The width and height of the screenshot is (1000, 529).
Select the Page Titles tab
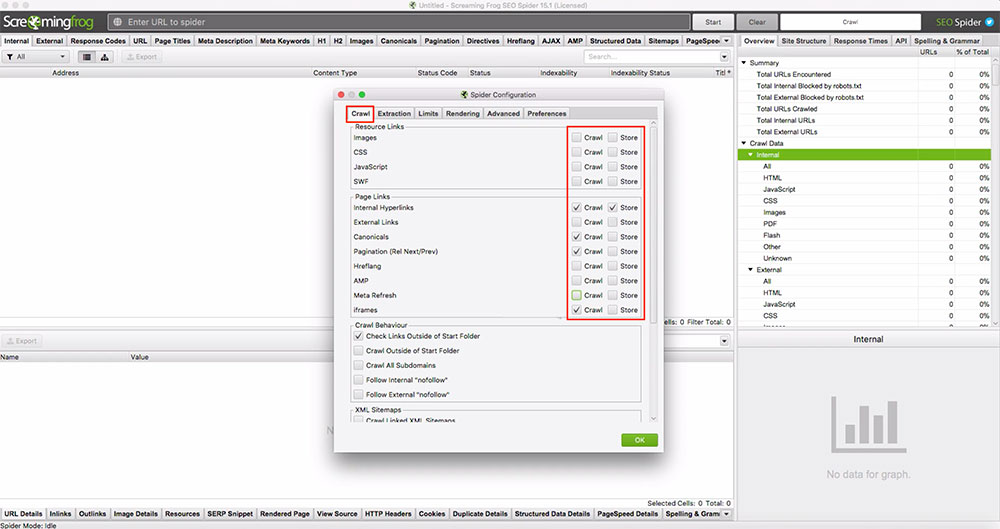coord(172,41)
